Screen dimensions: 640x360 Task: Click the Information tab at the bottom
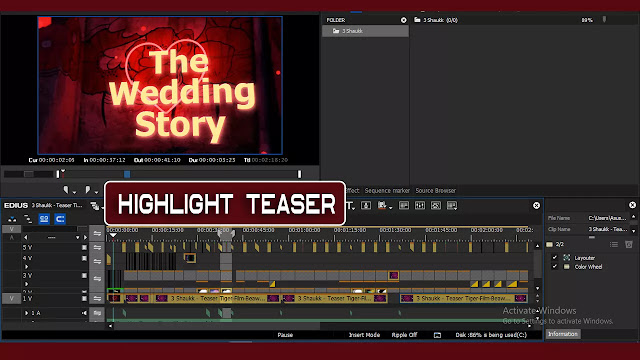tap(563, 334)
